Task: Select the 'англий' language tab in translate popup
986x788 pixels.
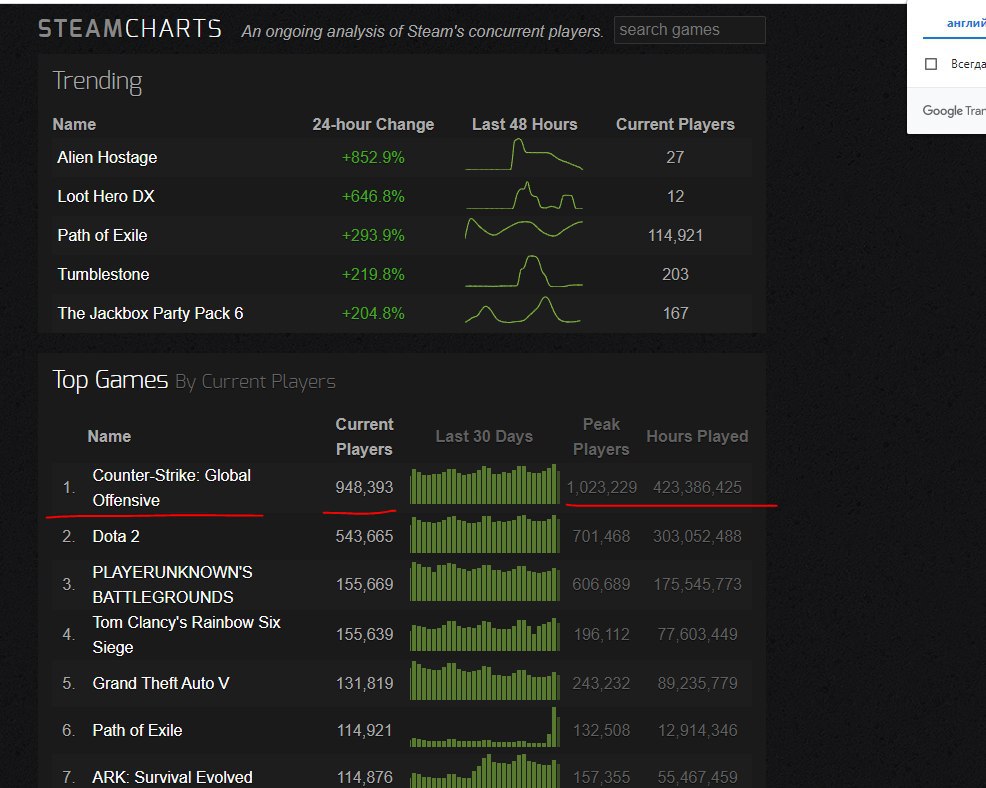Action: [x=966, y=23]
